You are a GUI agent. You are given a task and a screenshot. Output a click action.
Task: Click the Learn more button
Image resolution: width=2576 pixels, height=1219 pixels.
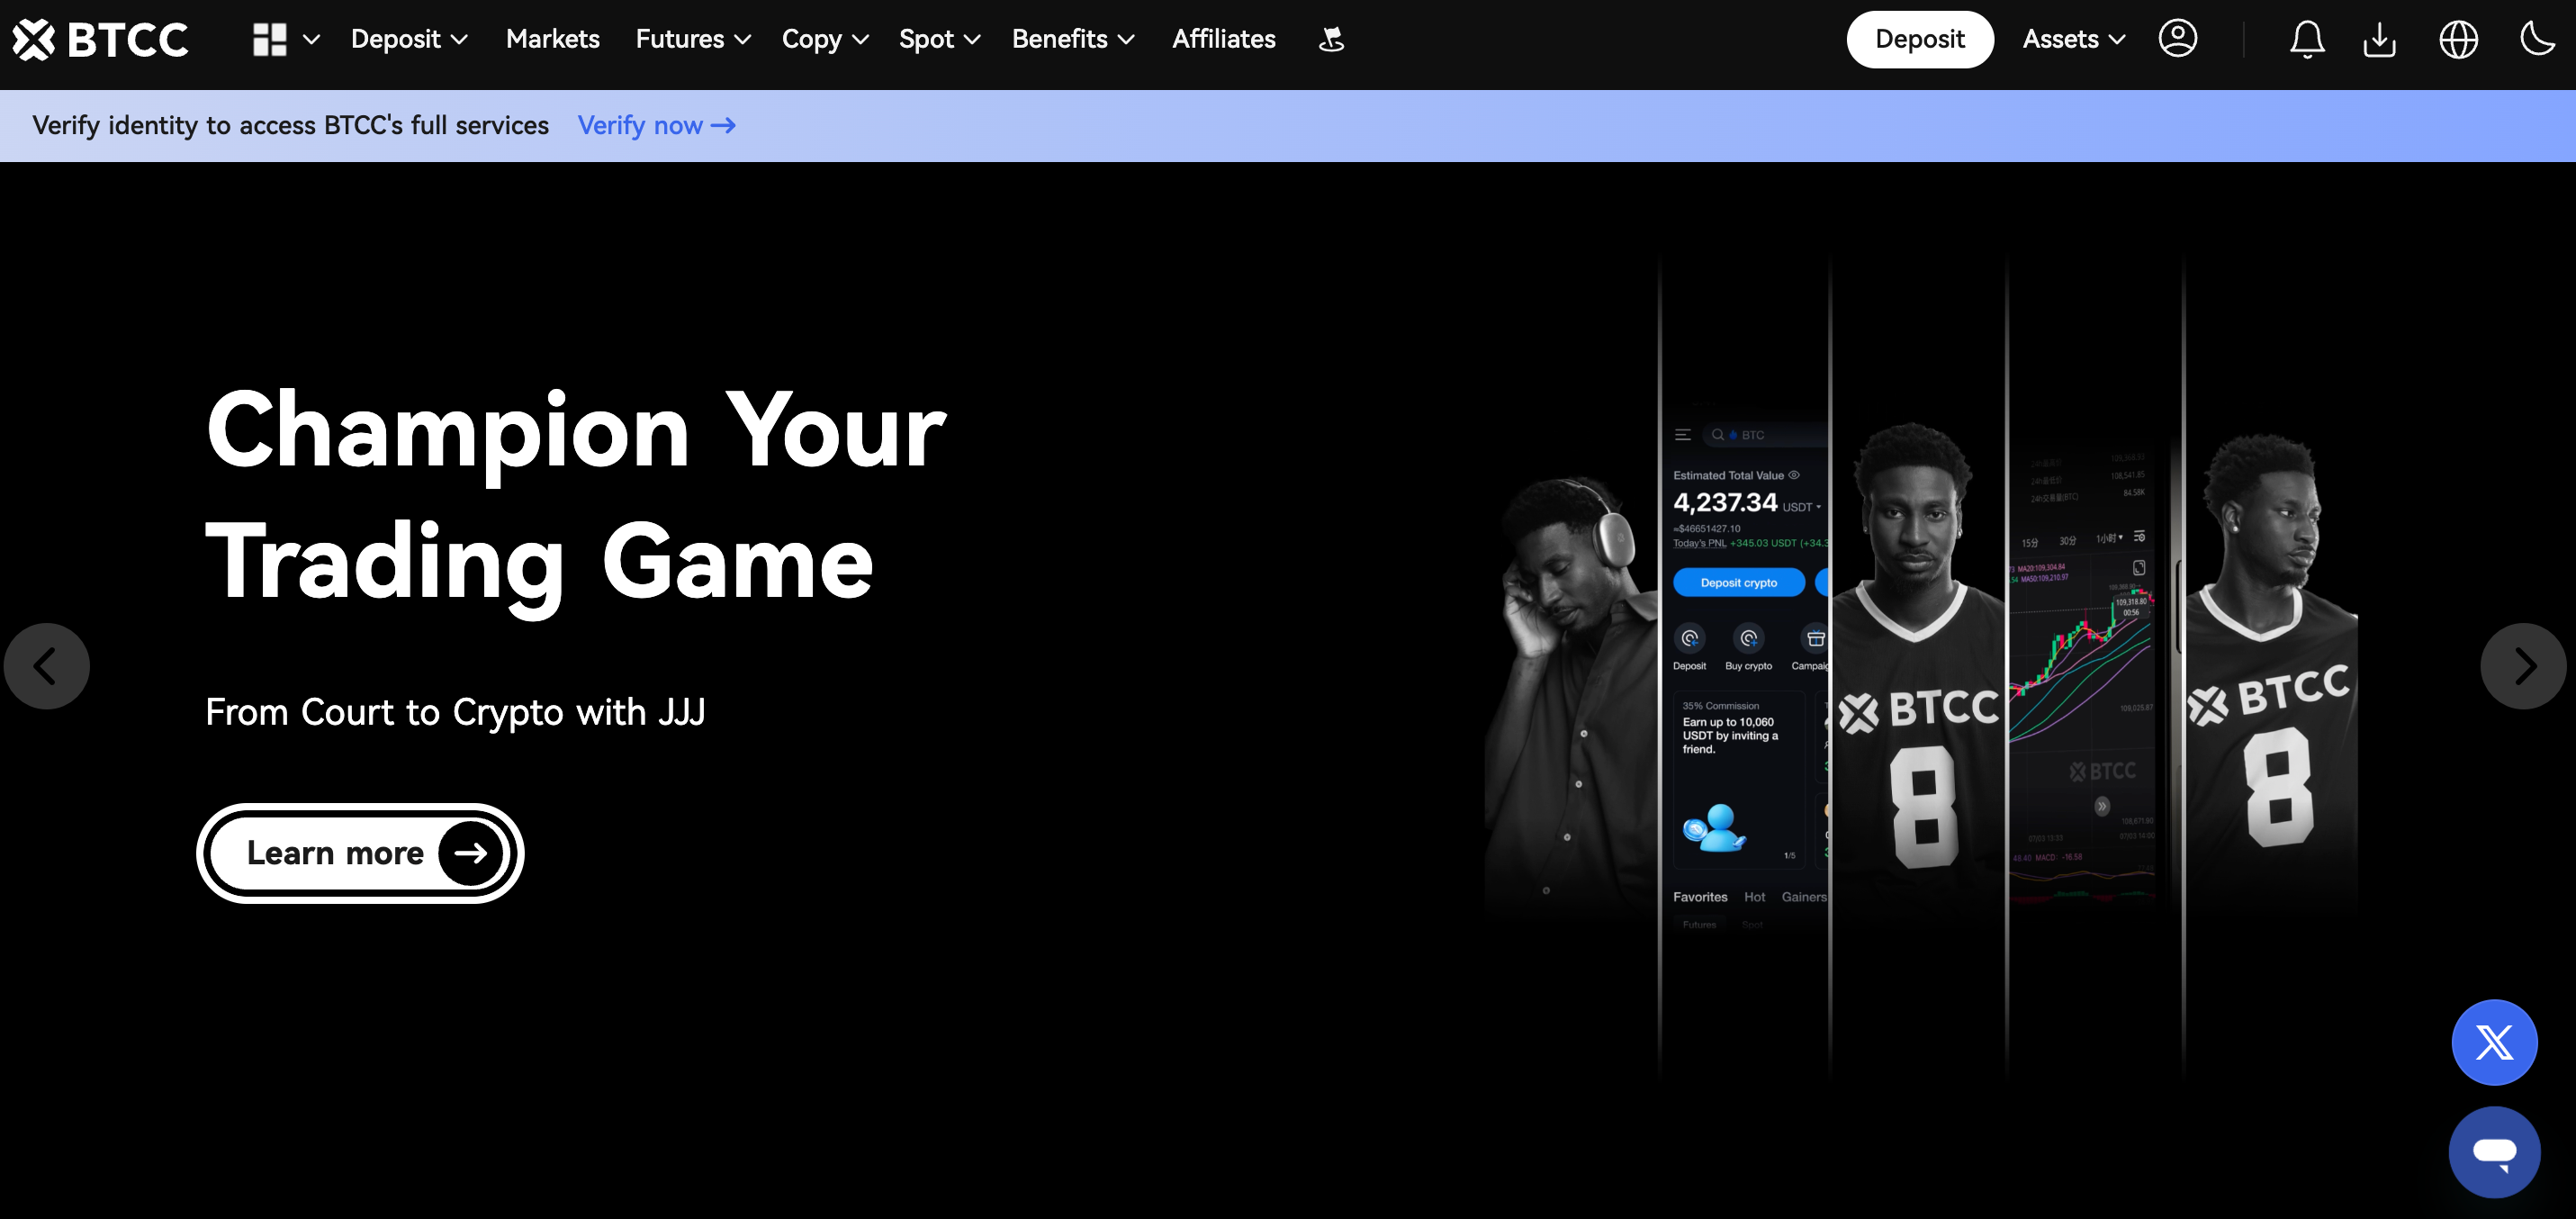coord(360,853)
